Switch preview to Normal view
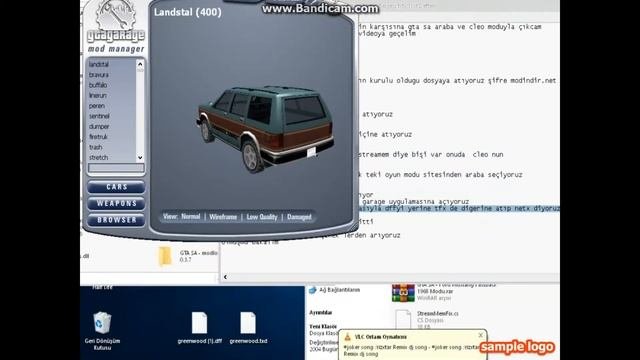The height and width of the screenshot is (360, 640). pyautogui.click(x=191, y=217)
